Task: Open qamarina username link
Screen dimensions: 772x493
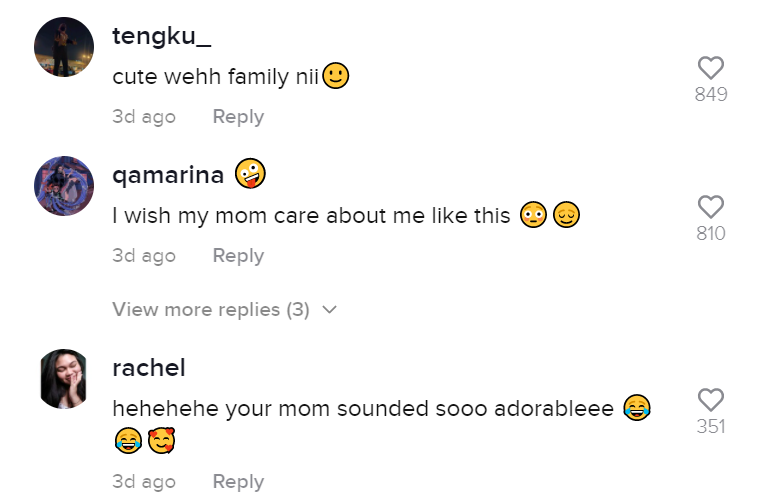Action: point(167,176)
